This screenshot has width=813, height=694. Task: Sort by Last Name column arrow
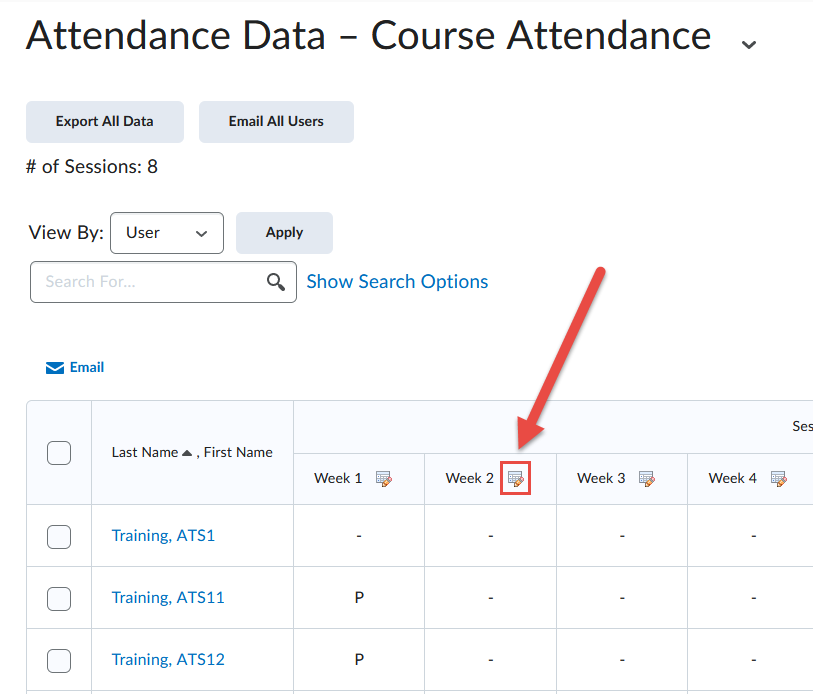click(x=188, y=453)
